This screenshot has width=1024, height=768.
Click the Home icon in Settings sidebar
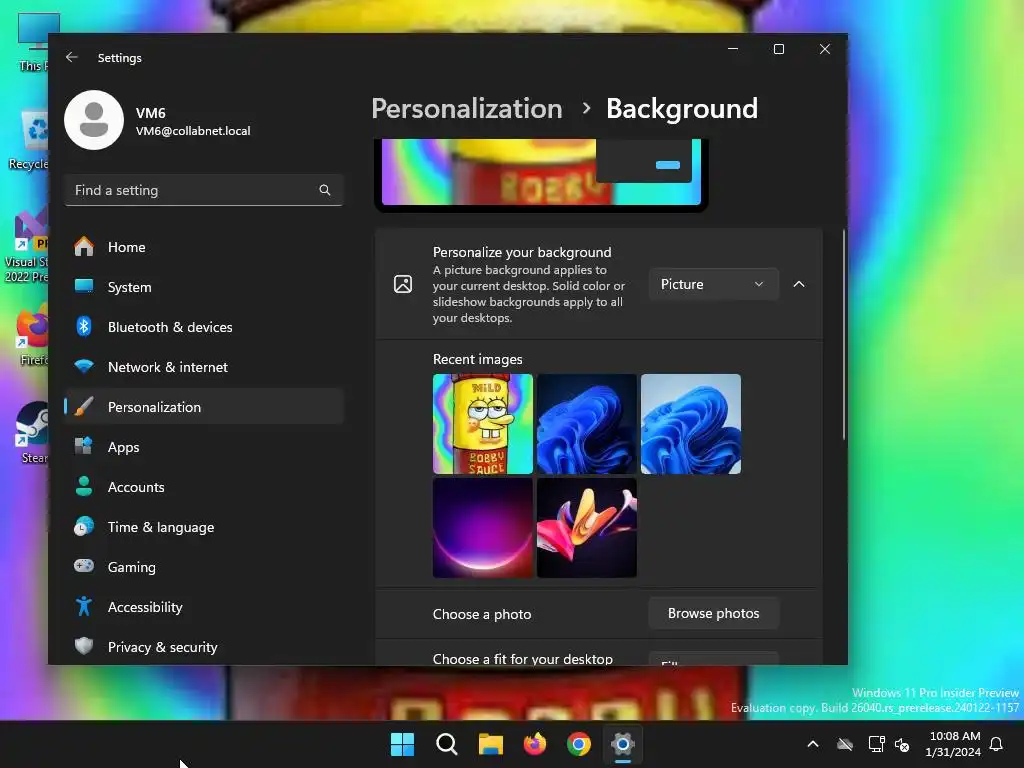tap(84, 247)
